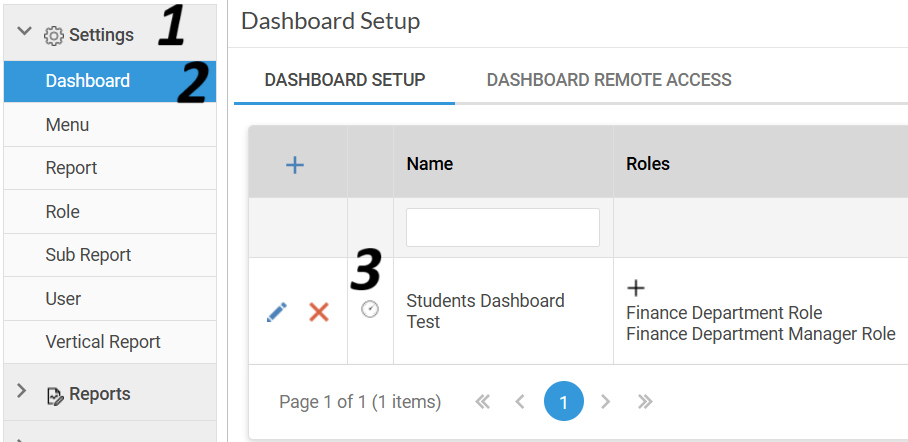Switch to Dashboard Remote Access tab

coord(609,79)
